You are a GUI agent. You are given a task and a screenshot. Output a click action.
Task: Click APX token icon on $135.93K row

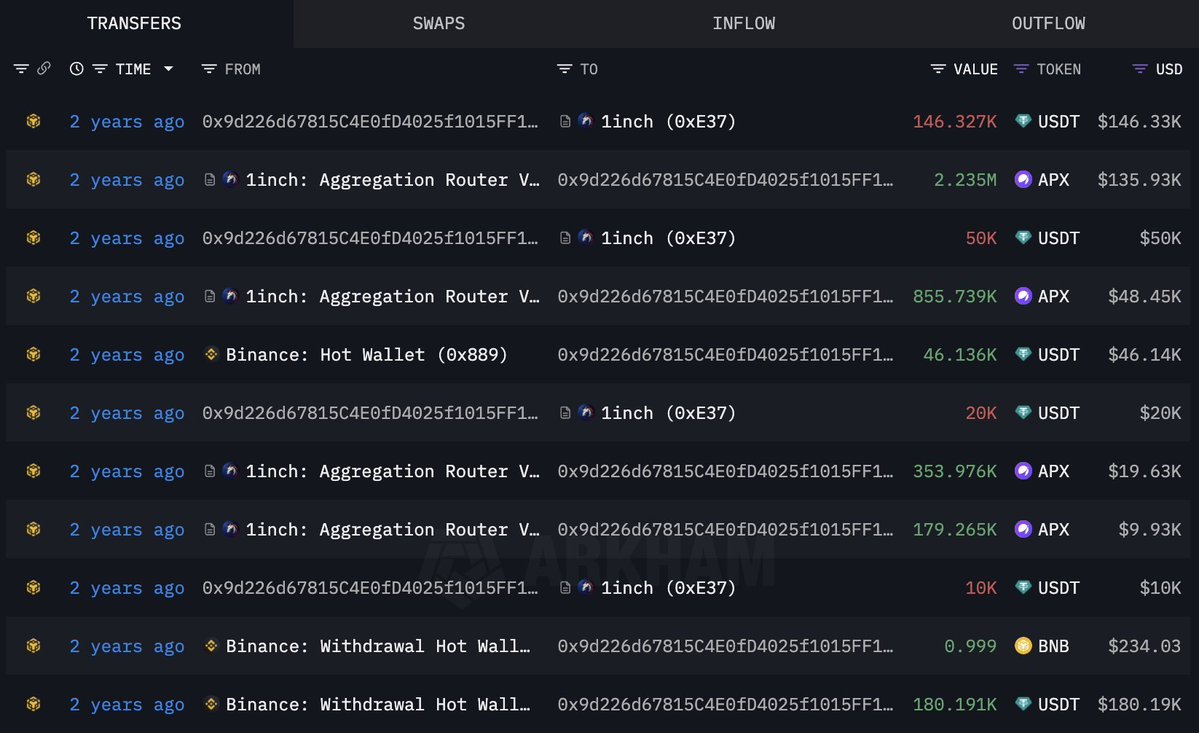1023,179
